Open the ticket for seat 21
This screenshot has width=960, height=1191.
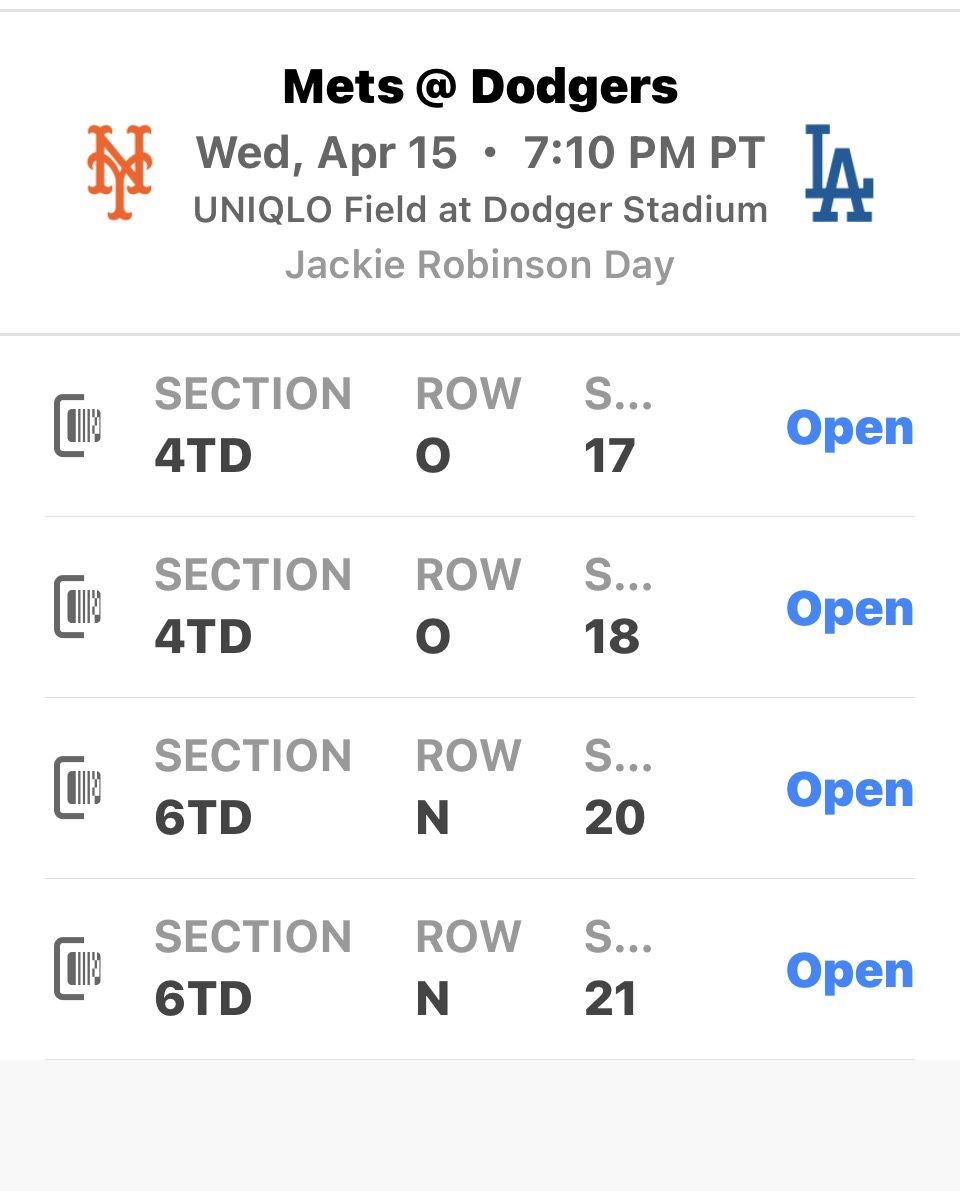[x=849, y=971]
